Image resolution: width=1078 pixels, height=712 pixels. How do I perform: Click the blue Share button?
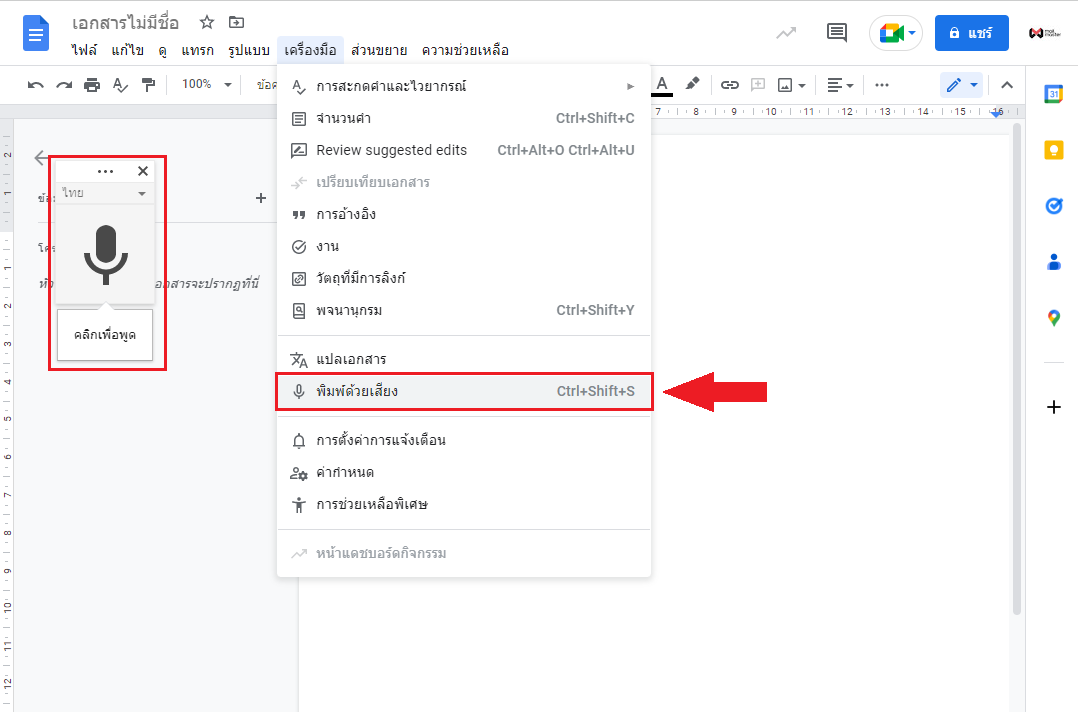pyautogui.click(x=971, y=33)
